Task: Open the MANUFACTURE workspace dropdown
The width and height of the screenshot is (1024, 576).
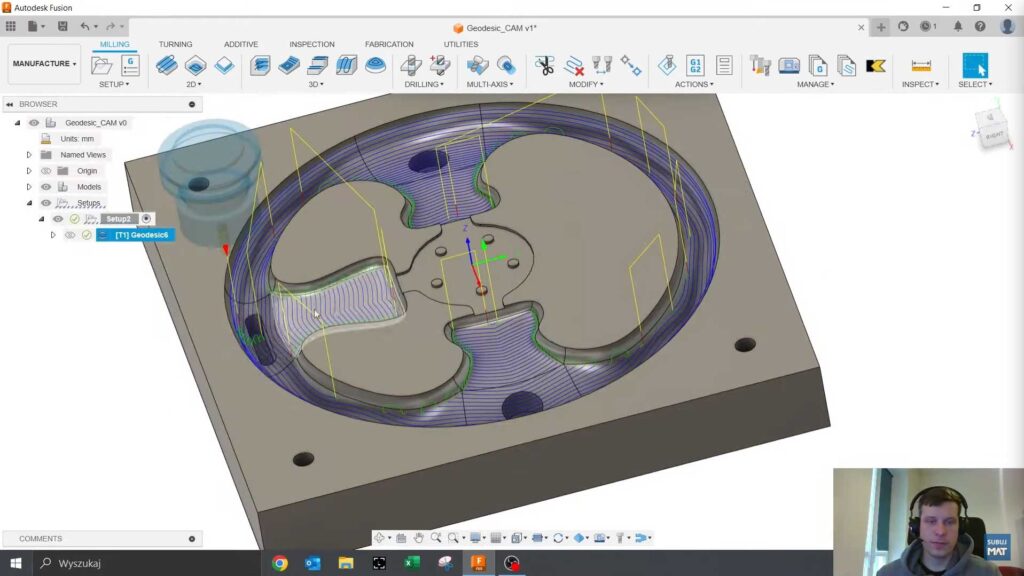Action: coord(45,64)
